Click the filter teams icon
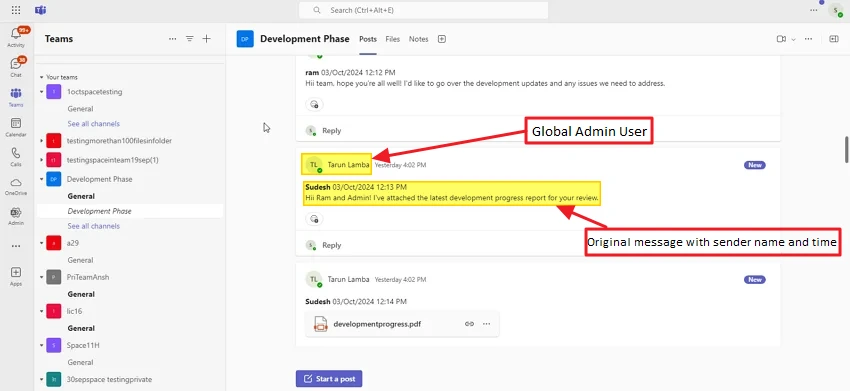 coord(190,39)
